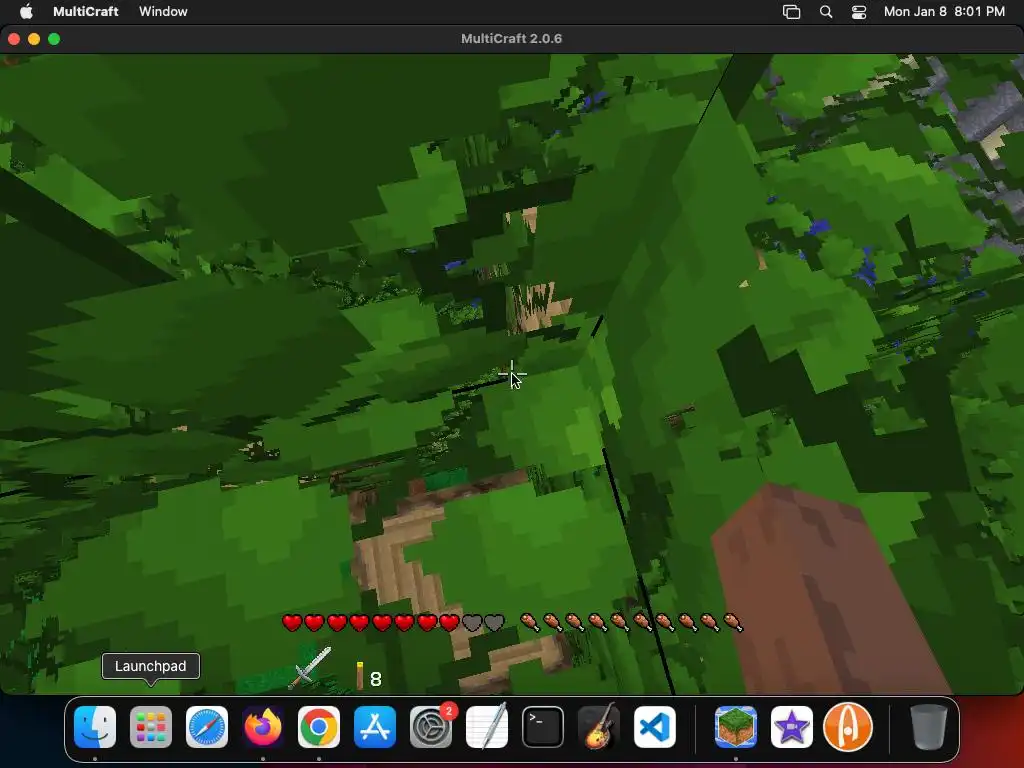The width and height of the screenshot is (1024, 768).
Task: Open Google Chrome from the dock
Action: (x=319, y=727)
